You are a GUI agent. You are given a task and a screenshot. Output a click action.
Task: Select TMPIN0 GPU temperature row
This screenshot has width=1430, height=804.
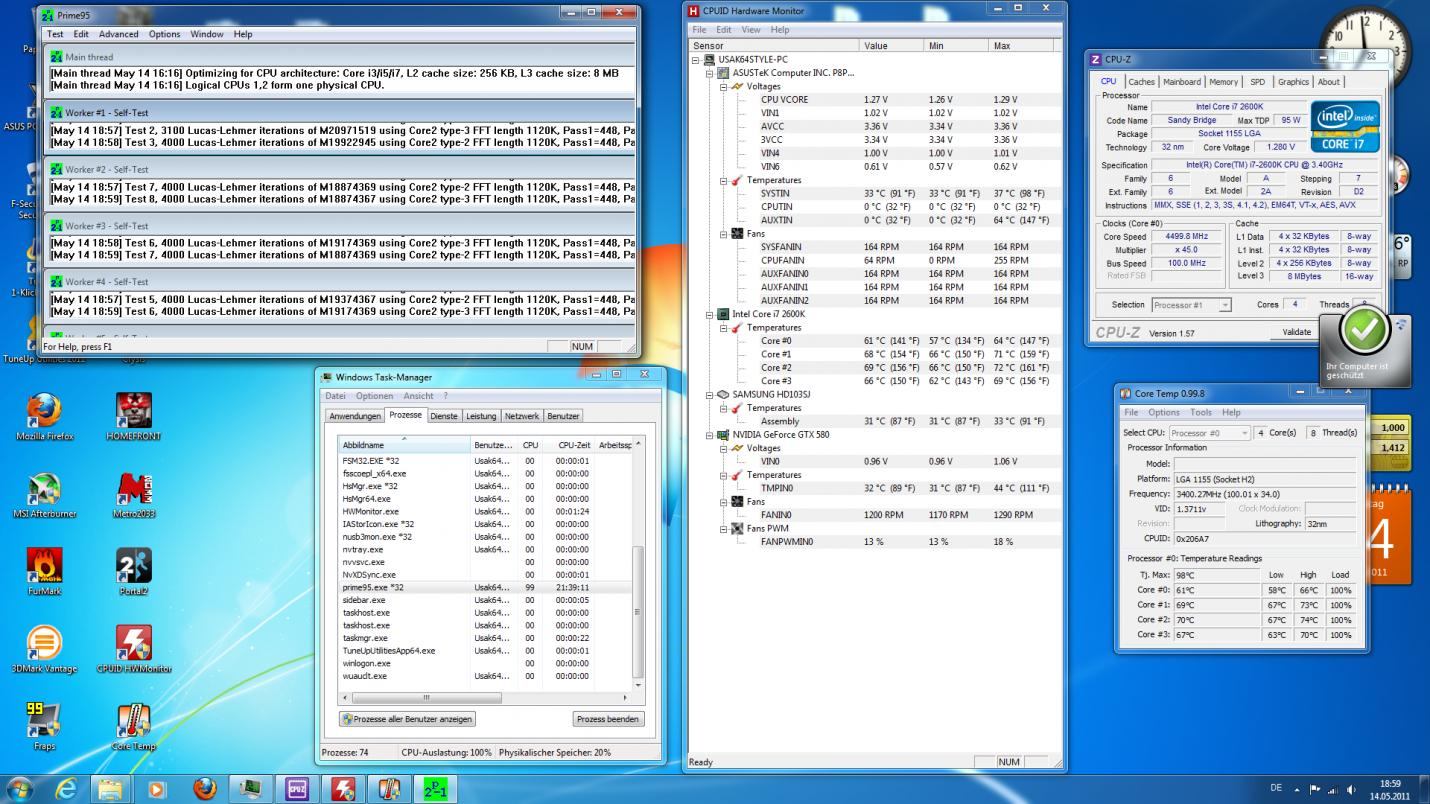click(x=874, y=488)
